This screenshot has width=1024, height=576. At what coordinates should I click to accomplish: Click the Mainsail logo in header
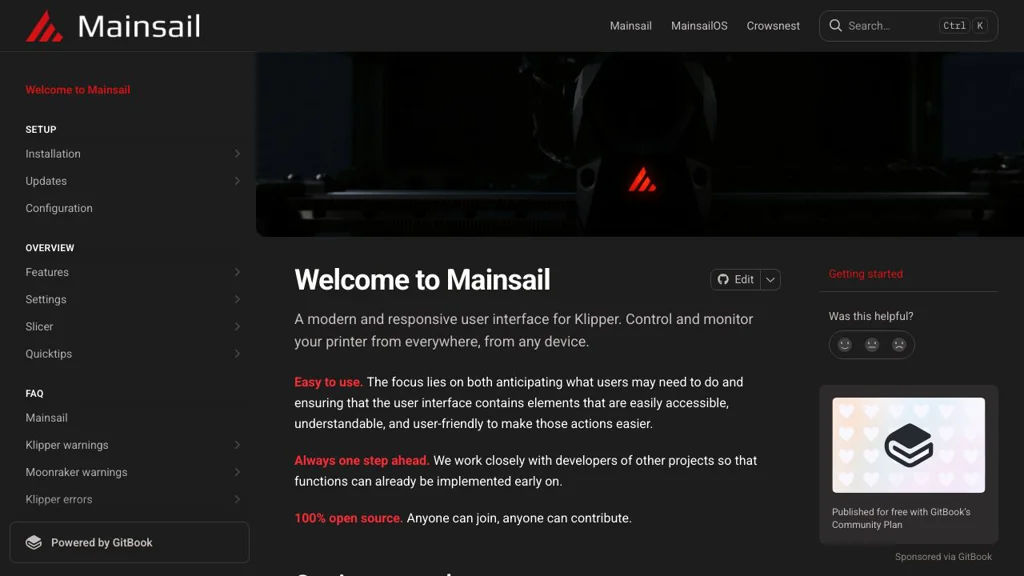[113, 26]
